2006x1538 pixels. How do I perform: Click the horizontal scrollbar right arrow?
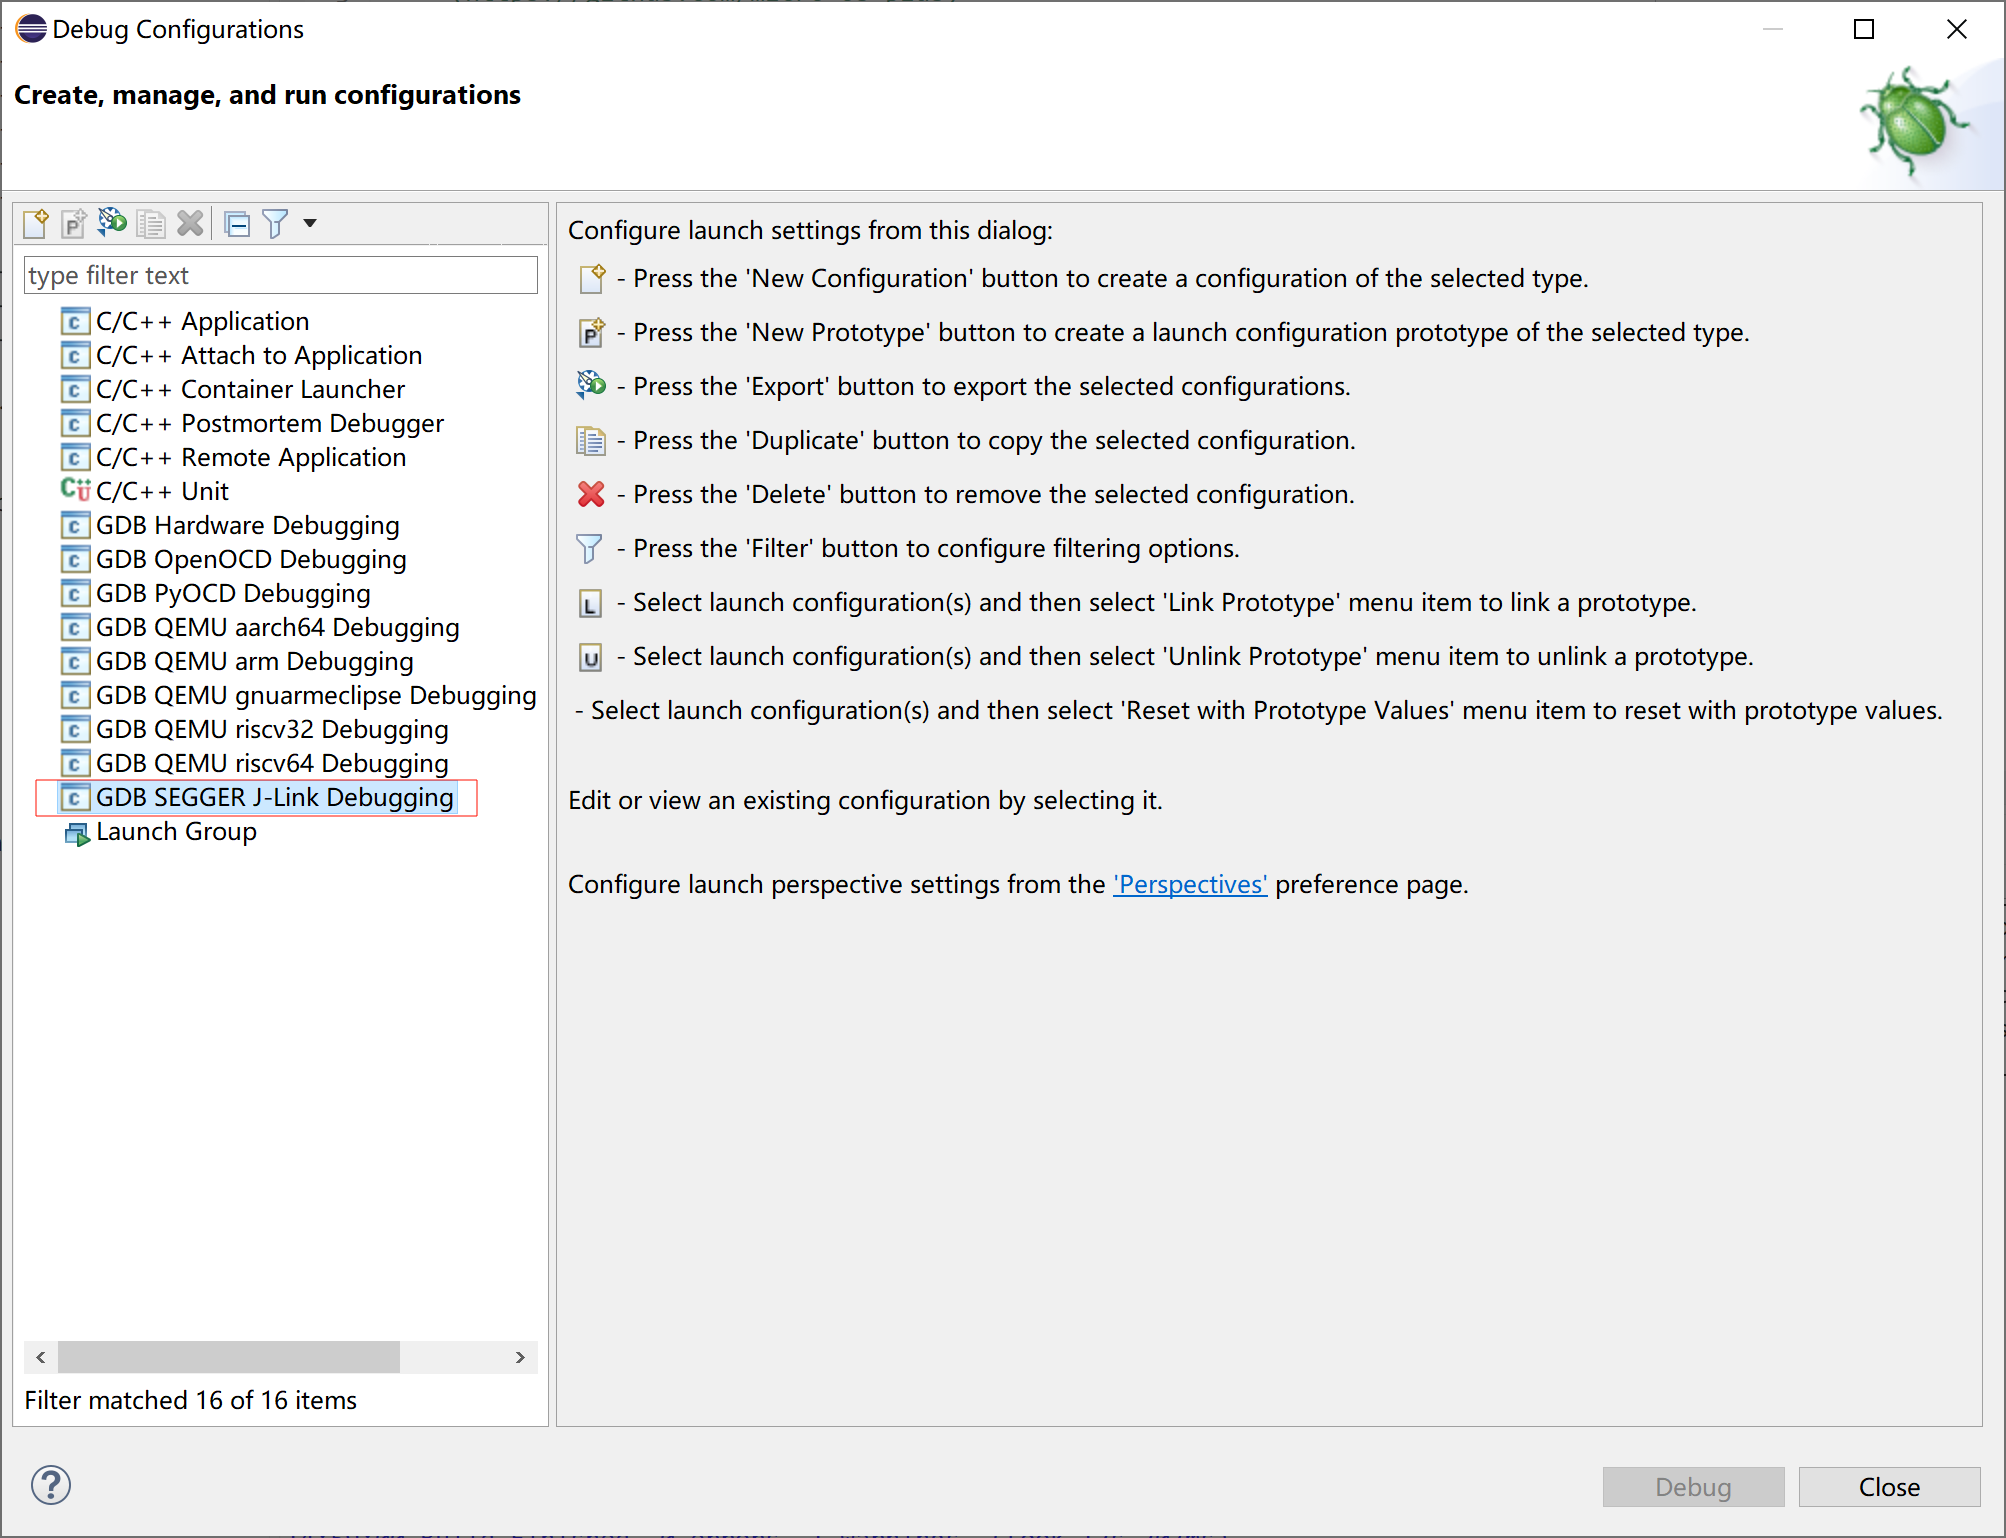[520, 1357]
